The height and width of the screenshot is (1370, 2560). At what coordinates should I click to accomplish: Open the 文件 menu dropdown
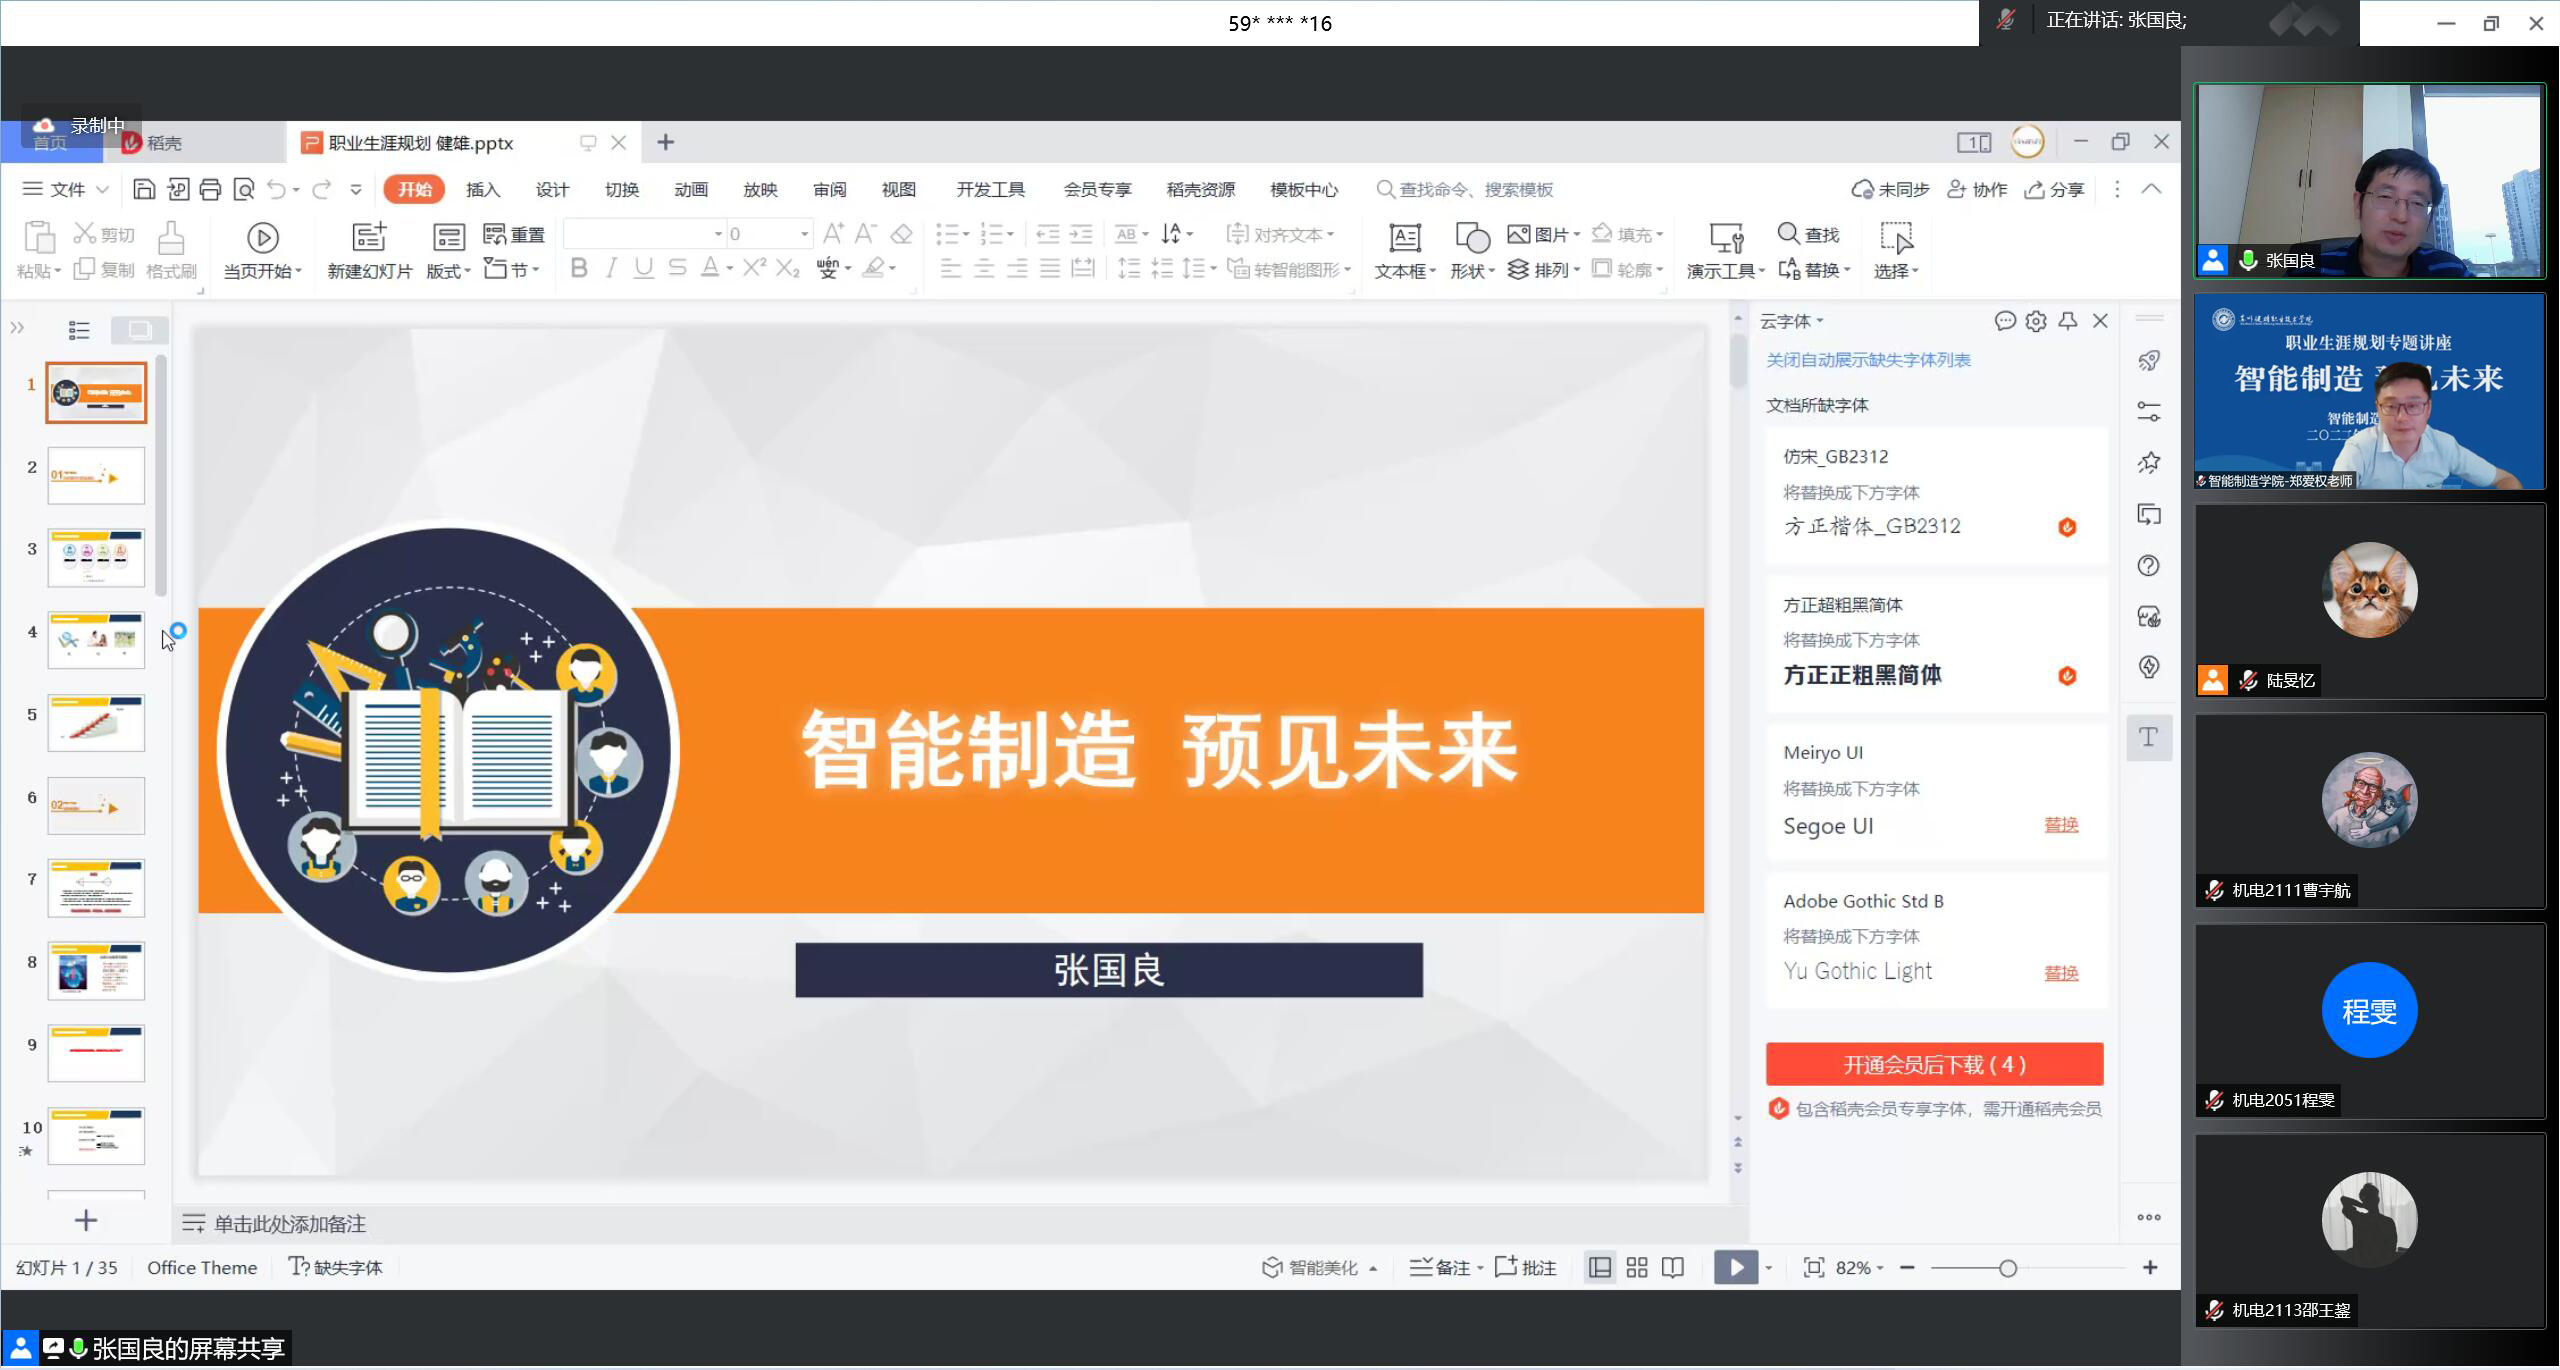[x=66, y=190]
